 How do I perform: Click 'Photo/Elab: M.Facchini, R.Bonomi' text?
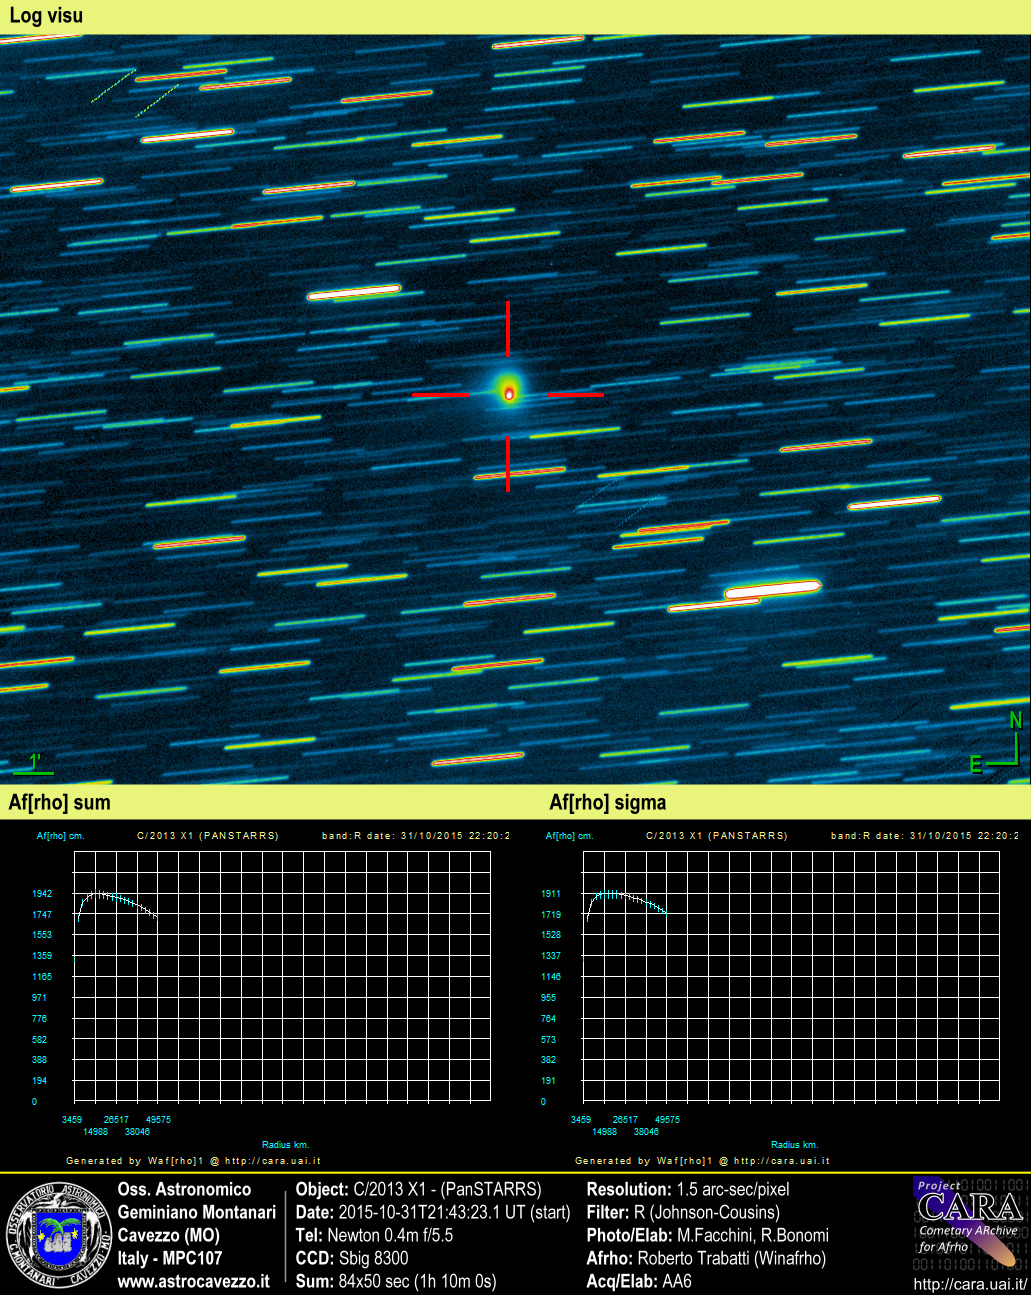click(708, 1235)
